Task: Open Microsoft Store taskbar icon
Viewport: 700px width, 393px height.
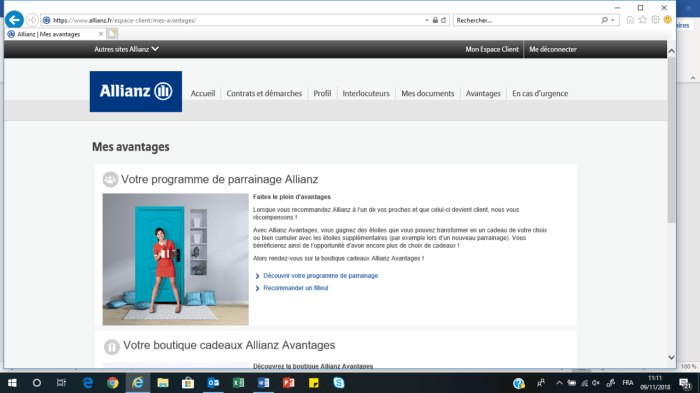Action: coord(188,383)
